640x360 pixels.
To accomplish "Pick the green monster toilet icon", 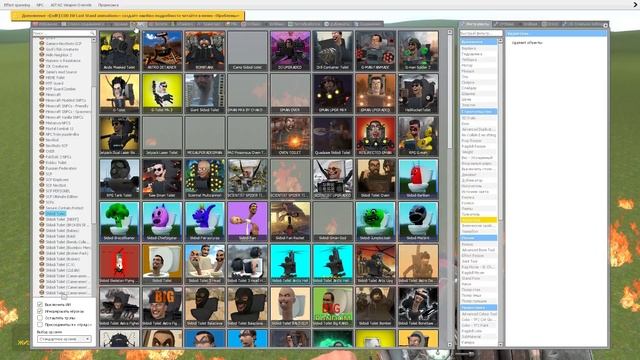I will pyautogui.click(x=375, y=221).
